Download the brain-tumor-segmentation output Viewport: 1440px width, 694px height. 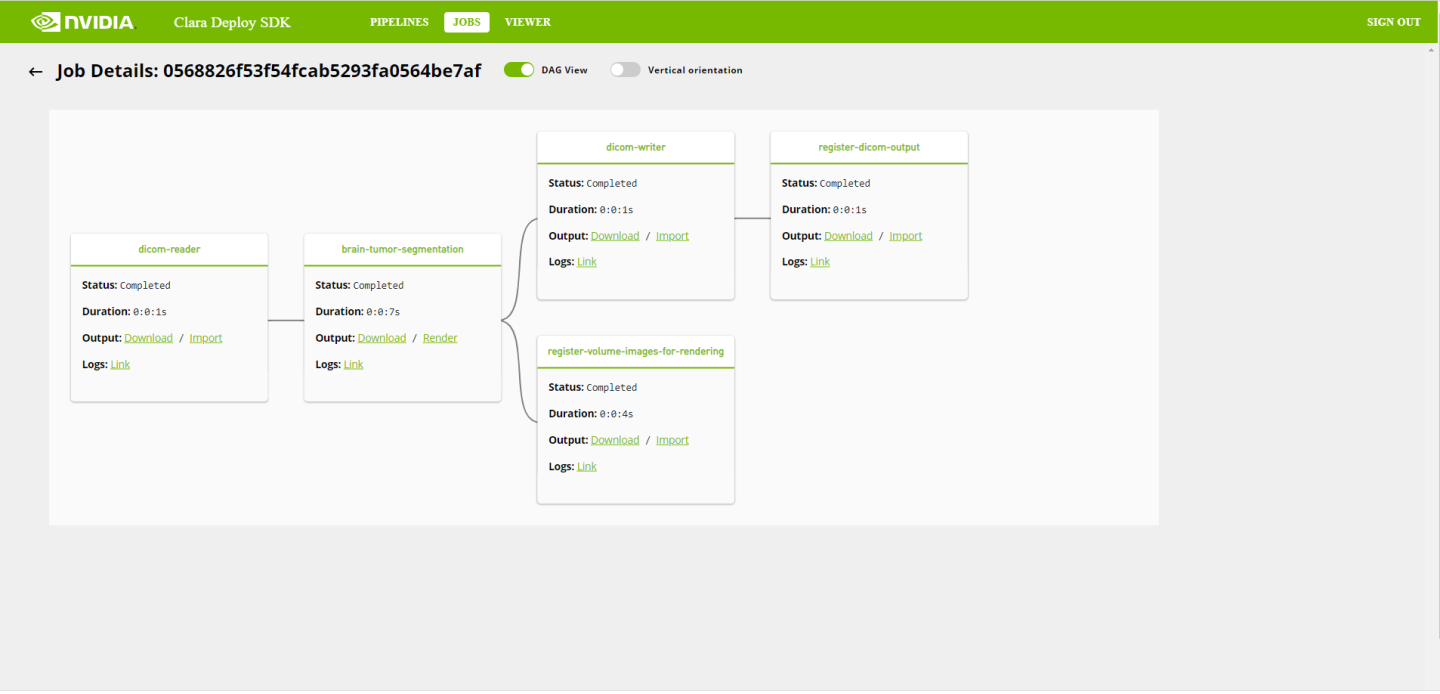click(x=382, y=338)
